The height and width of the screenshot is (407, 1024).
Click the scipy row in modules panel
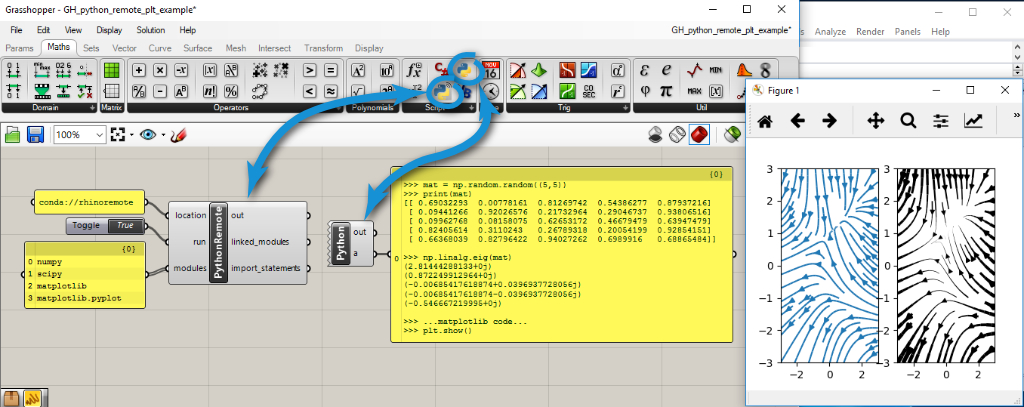coord(85,273)
